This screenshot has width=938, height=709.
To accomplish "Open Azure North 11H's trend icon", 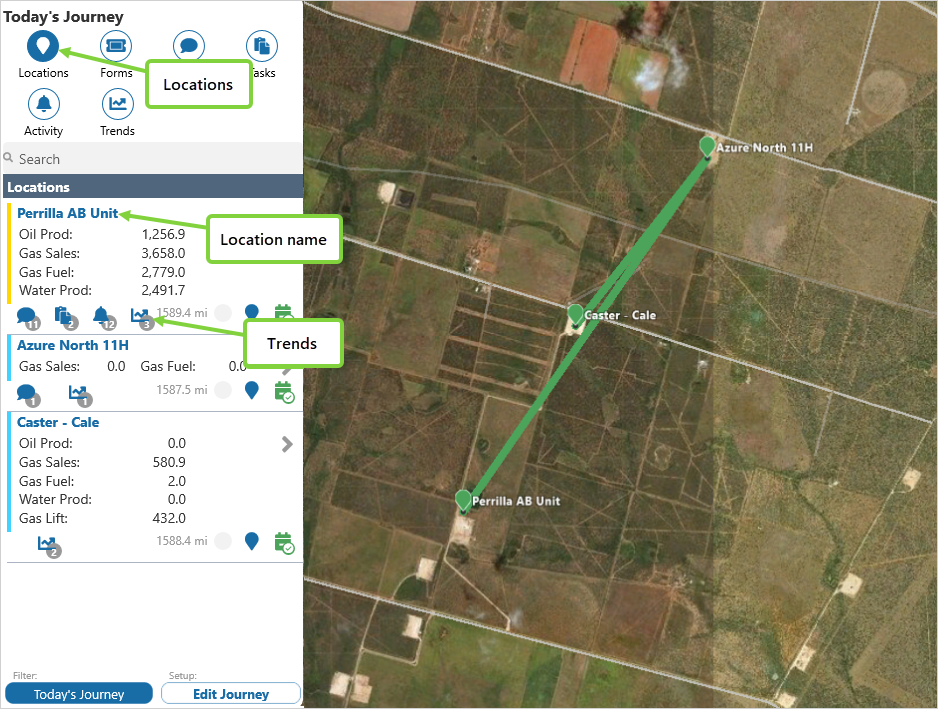I will [80, 395].
